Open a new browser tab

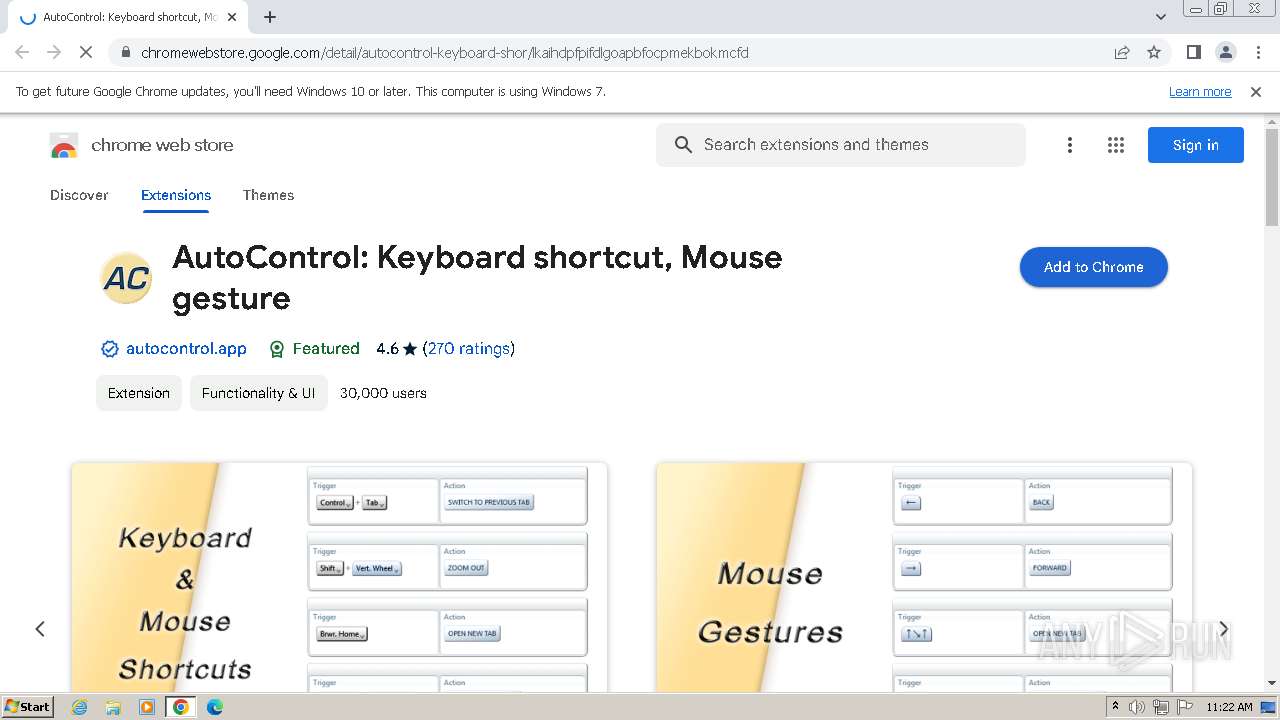coord(270,17)
